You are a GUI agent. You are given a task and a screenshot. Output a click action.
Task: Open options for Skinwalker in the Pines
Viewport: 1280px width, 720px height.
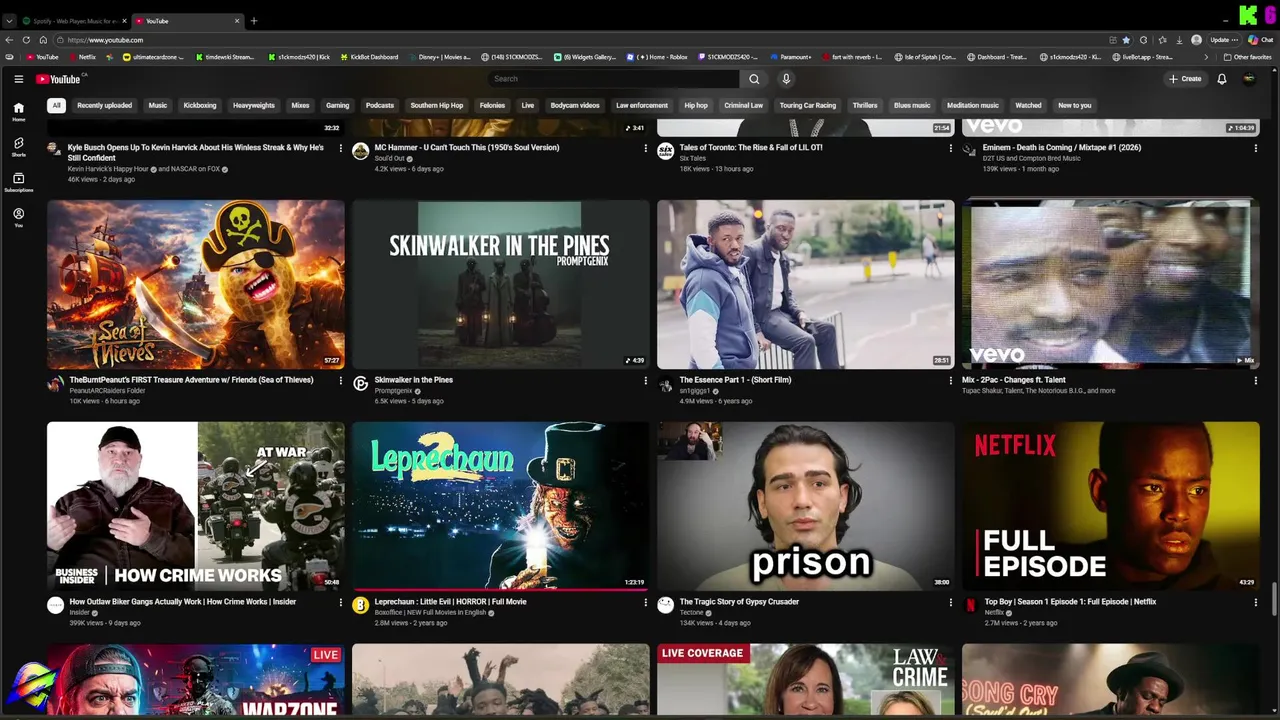pyautogui.click(x=645, y=380)
